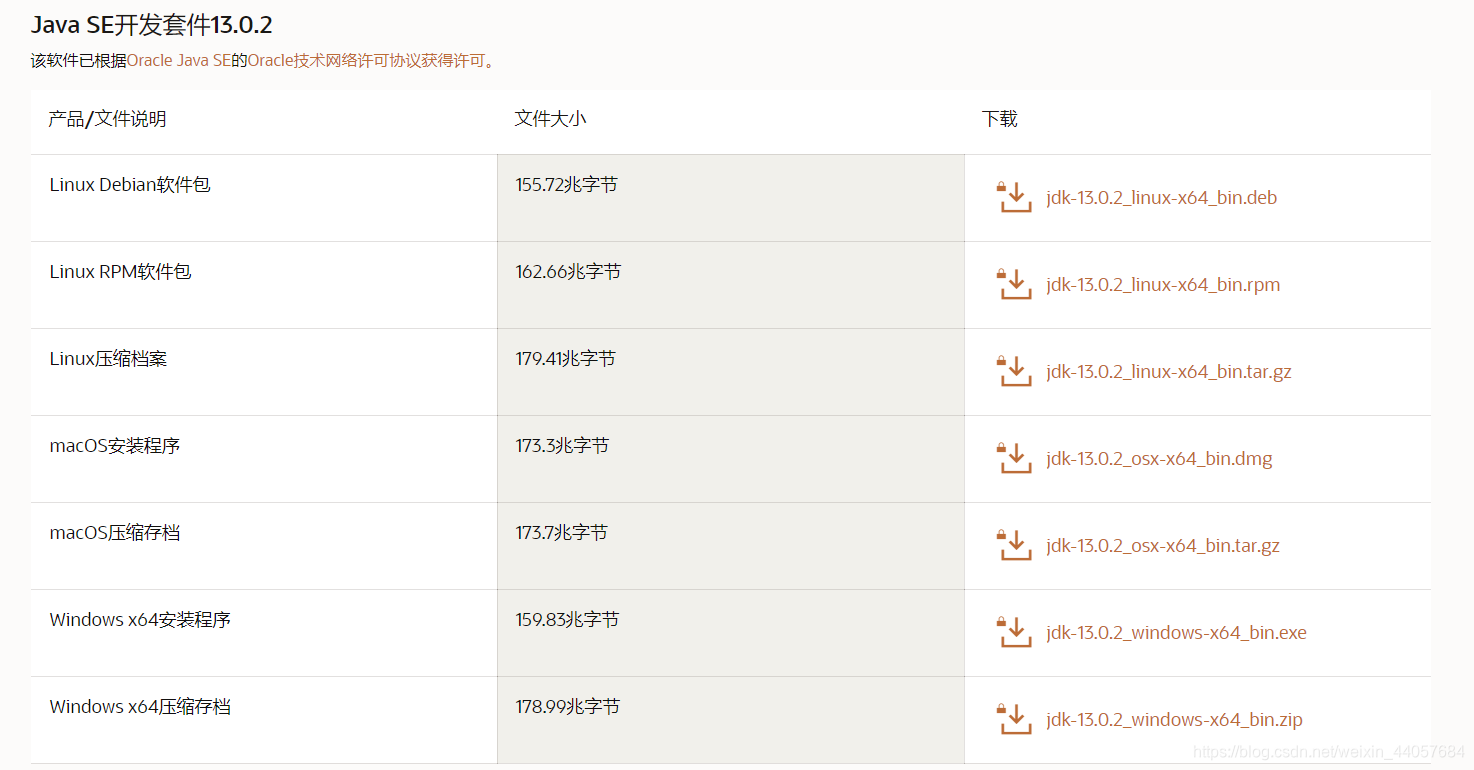
Task: Click download icon beside osx-x64_bin.tar.gz
Action: tap(1014, 545)
